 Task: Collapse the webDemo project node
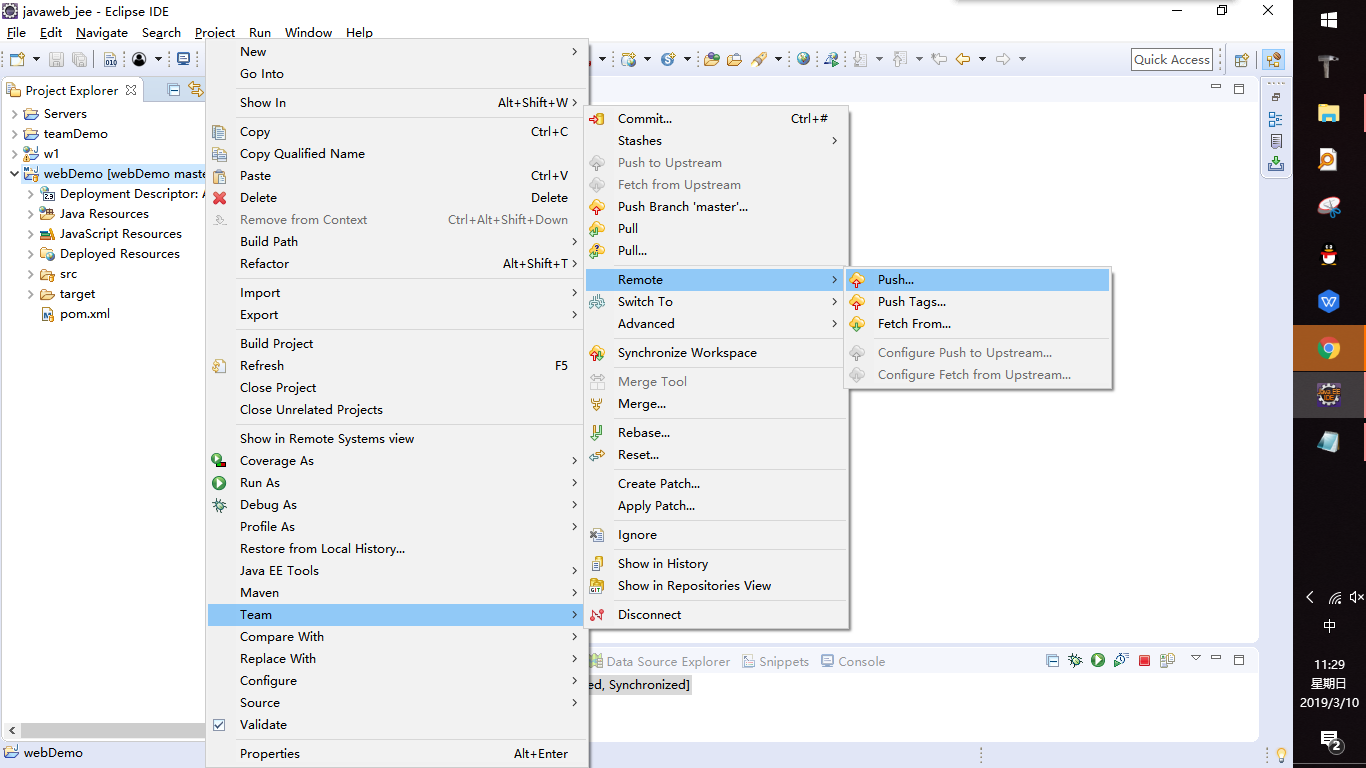tap(15, 174)
